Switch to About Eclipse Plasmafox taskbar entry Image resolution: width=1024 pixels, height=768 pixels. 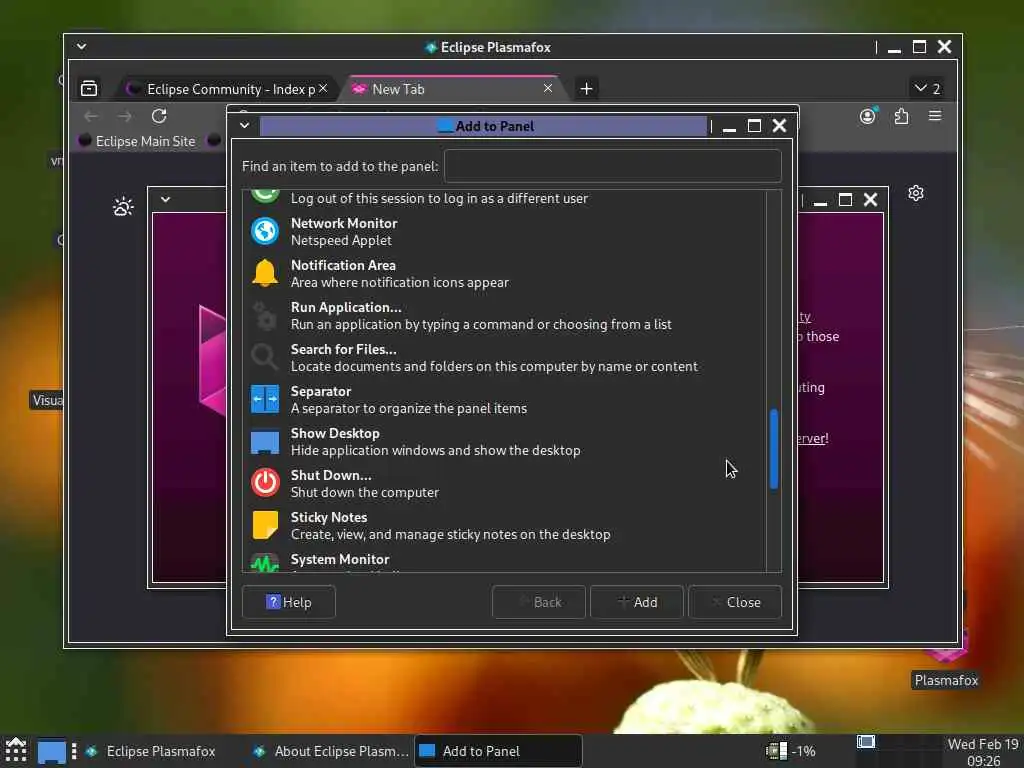(331, 751)
